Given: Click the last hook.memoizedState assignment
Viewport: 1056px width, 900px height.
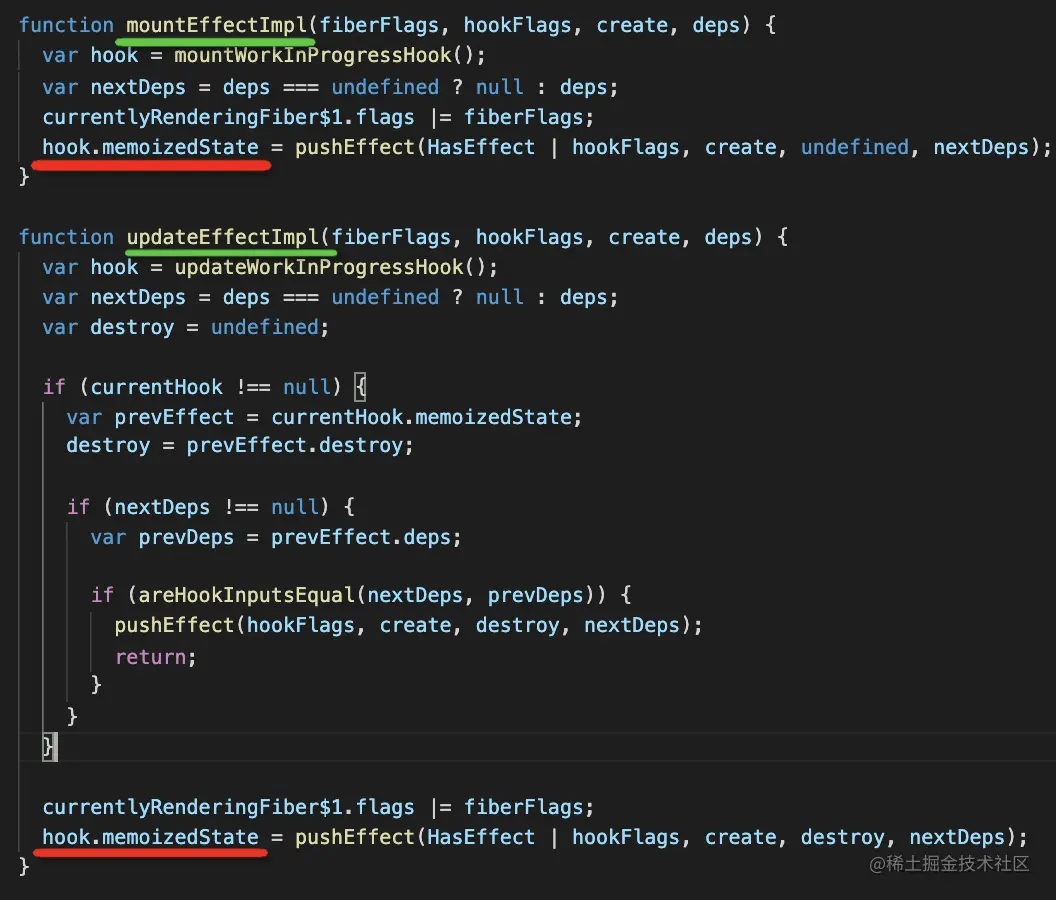Looking at the screenshot, I should click(150, 837).
